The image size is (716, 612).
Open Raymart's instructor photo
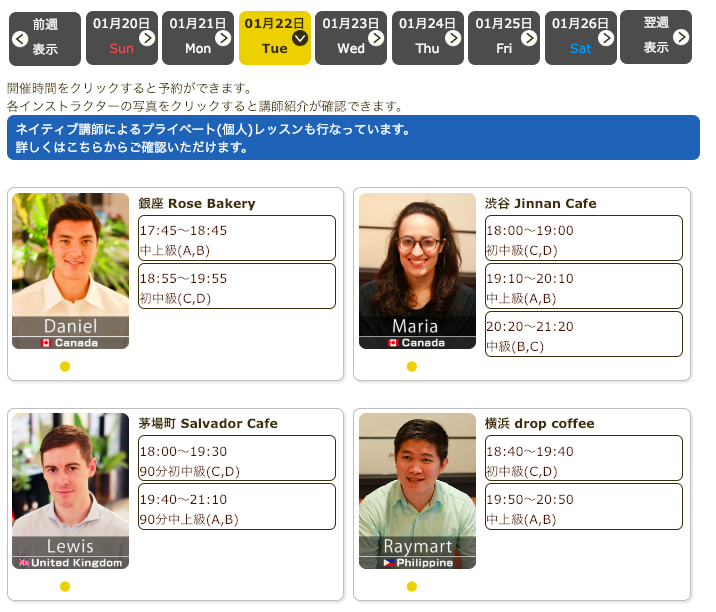pos(417,480)
